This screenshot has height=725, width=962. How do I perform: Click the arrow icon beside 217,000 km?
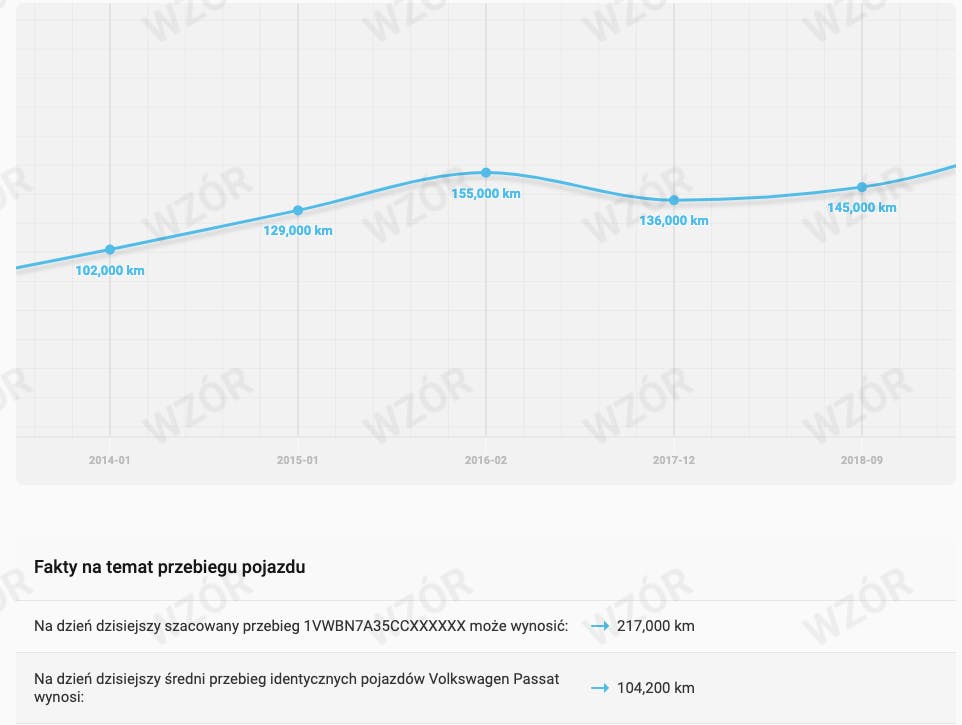pyautogui.click(x=599, y=626)
